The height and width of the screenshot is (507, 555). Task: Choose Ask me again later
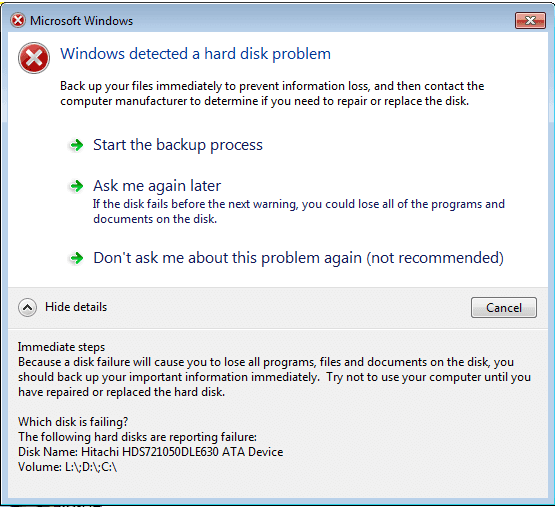[x=157, y=186]
